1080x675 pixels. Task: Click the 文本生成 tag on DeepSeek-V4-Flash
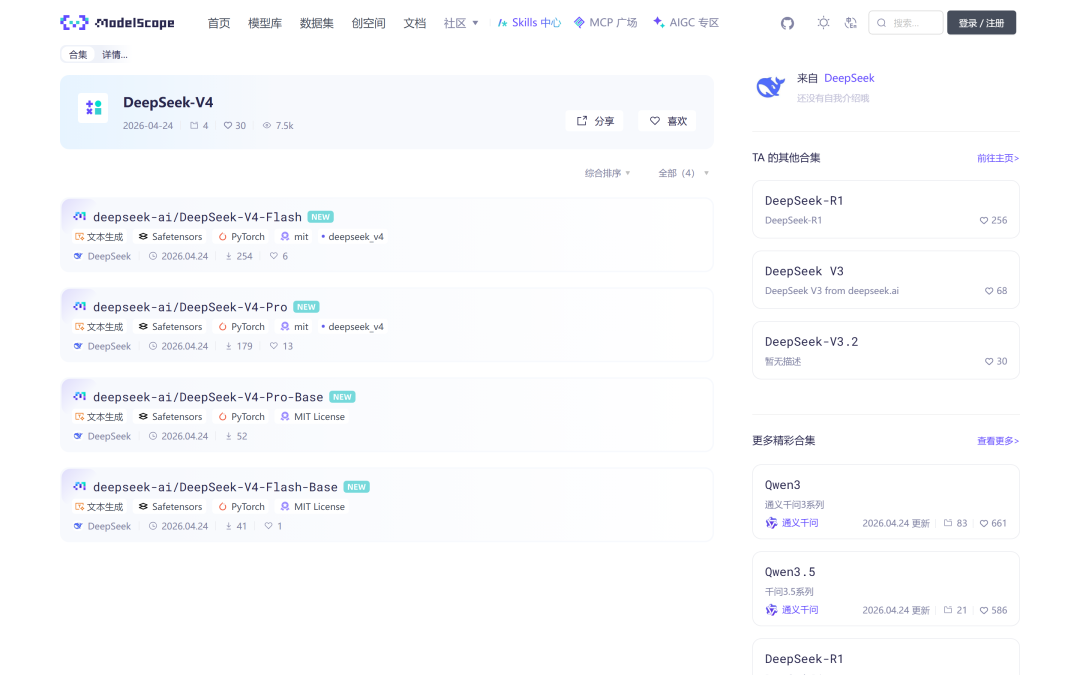98,237
